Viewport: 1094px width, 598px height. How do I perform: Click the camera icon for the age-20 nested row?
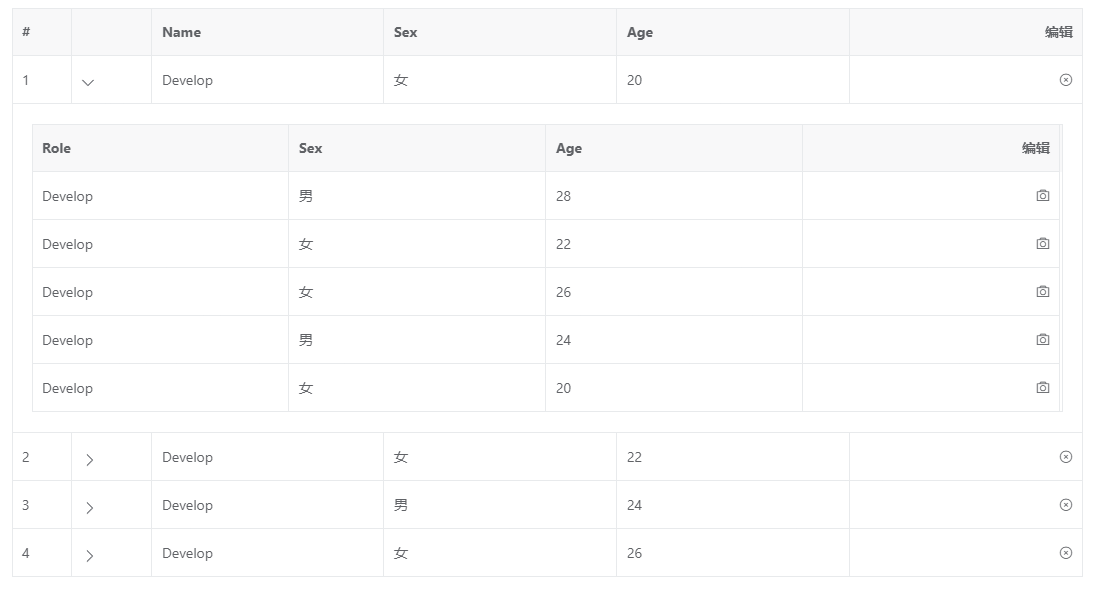[x=1043, y=387]
